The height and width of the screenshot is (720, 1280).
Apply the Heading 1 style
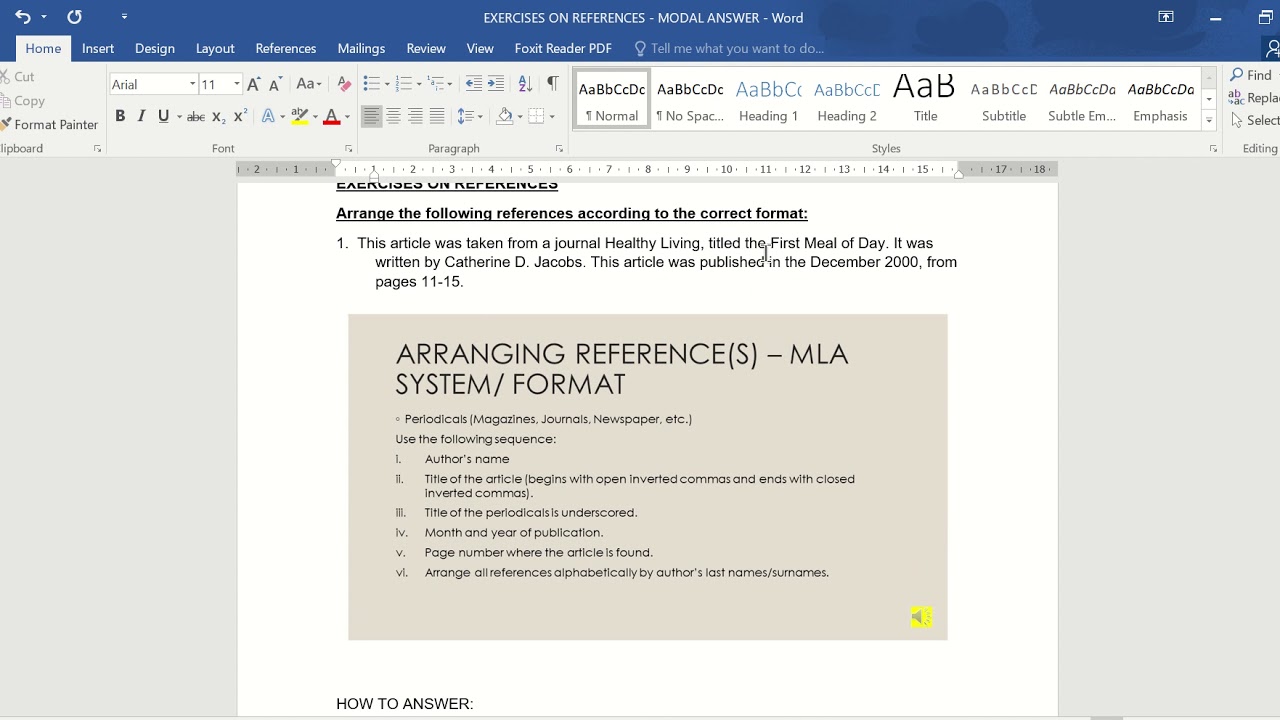[768, 98]
